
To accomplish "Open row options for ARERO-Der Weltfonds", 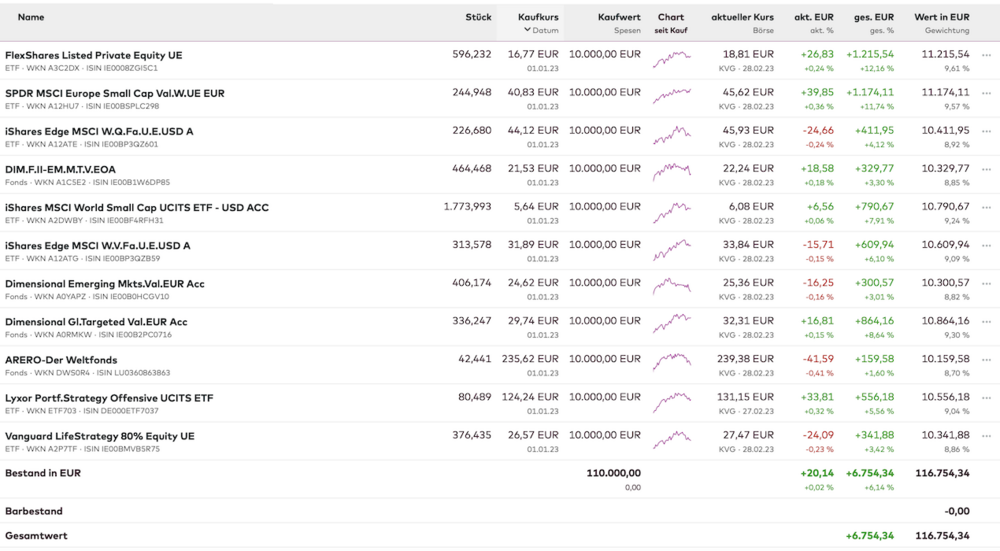I will [x=987, y=360].
